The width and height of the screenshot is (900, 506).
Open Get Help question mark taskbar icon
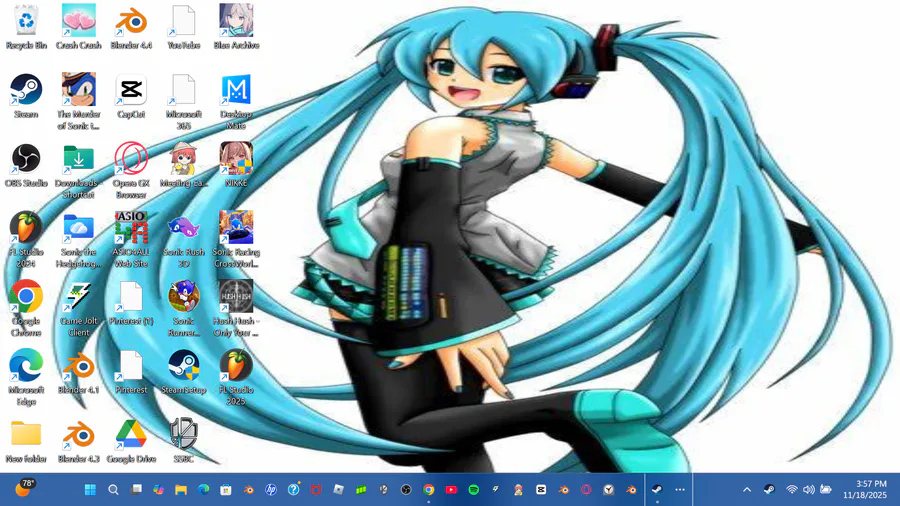click(x=294, y=489)
